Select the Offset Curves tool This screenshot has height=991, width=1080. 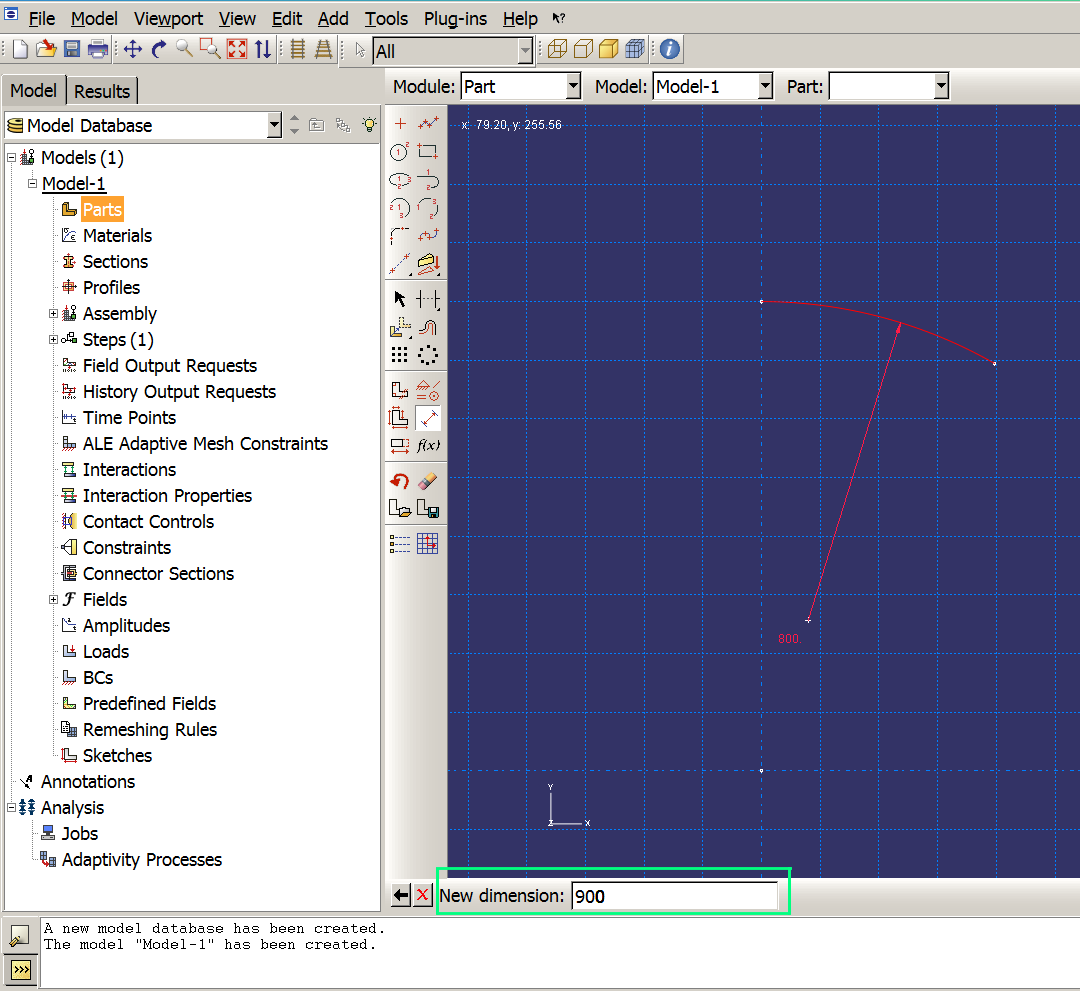point(428,327)
